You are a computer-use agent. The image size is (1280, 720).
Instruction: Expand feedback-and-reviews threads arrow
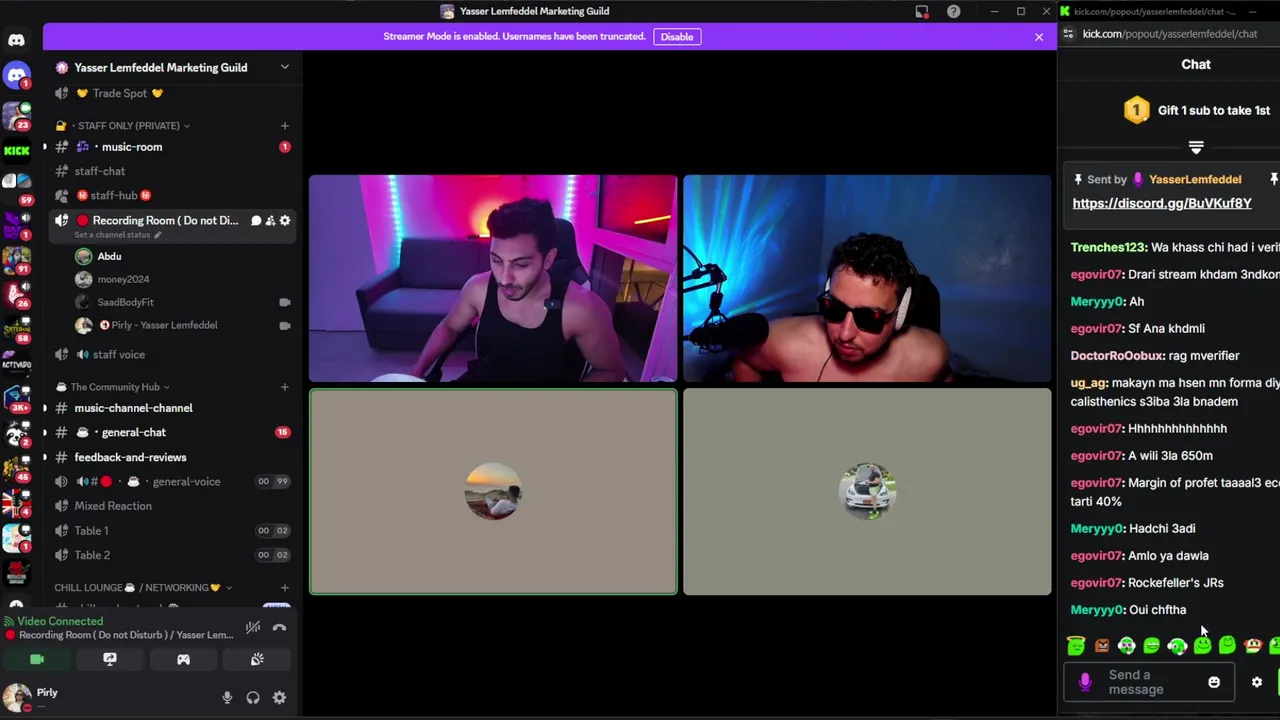44,457
